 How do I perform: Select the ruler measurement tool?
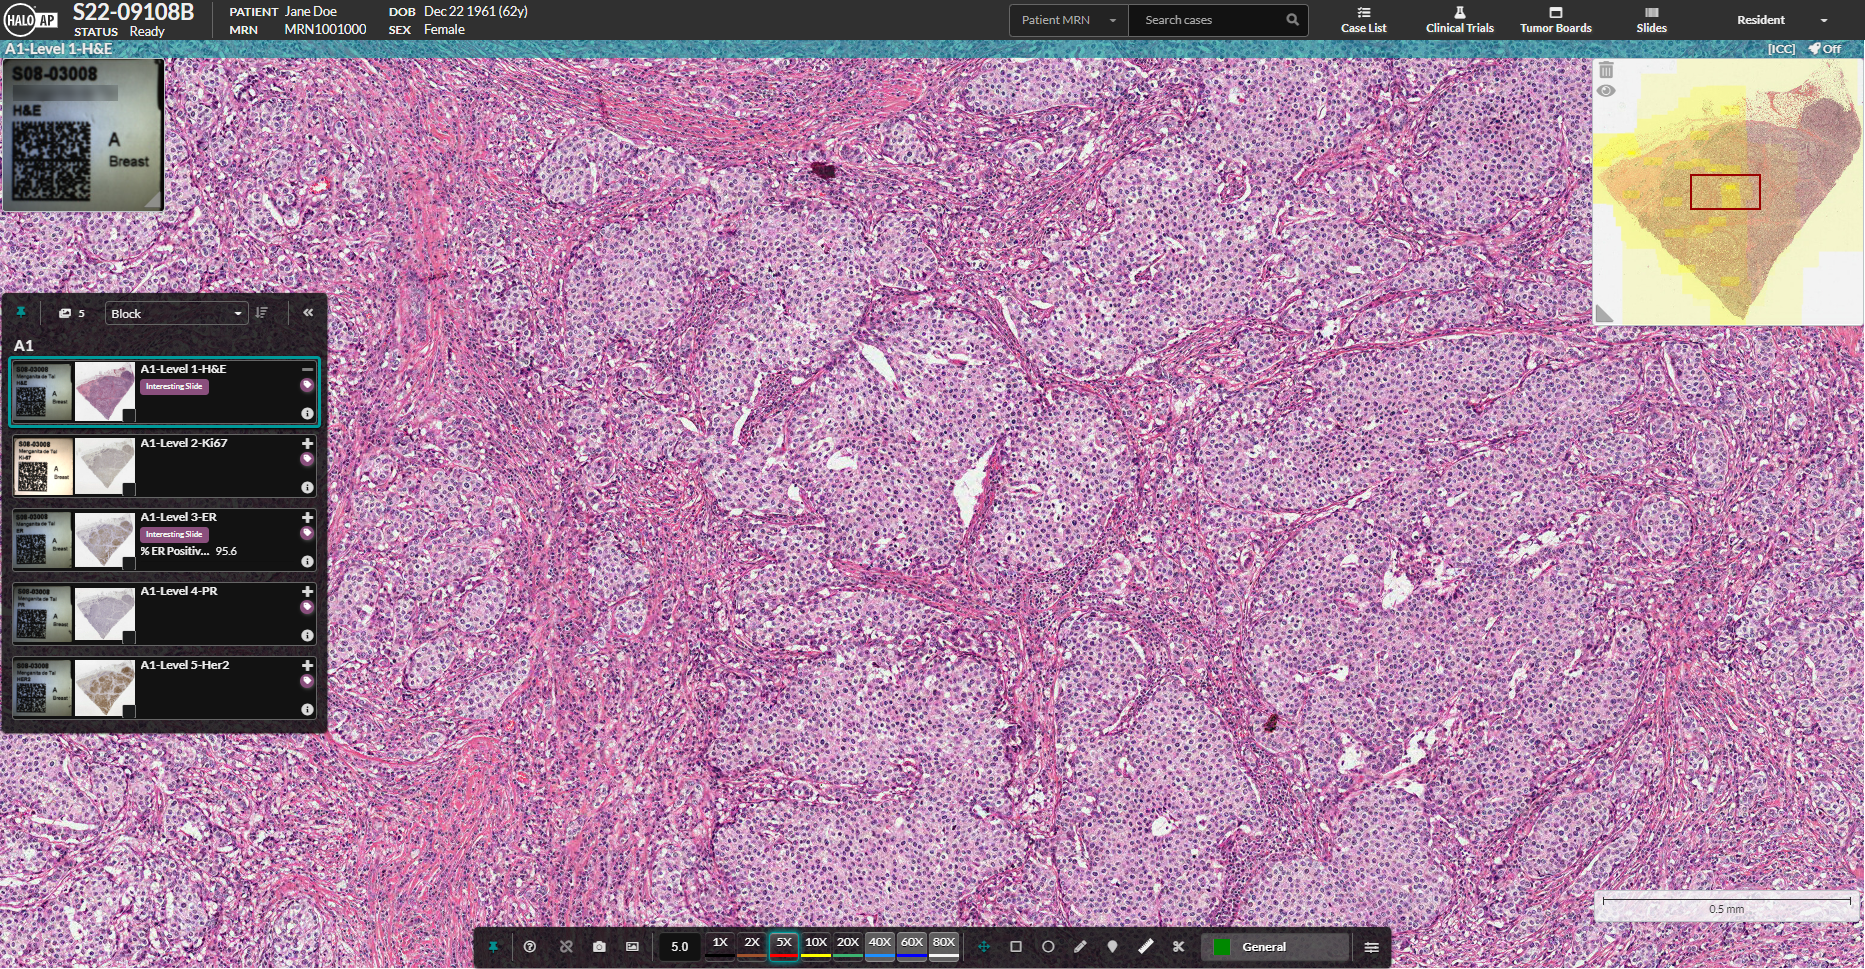pyautogui.click(x=1146, y=947)
